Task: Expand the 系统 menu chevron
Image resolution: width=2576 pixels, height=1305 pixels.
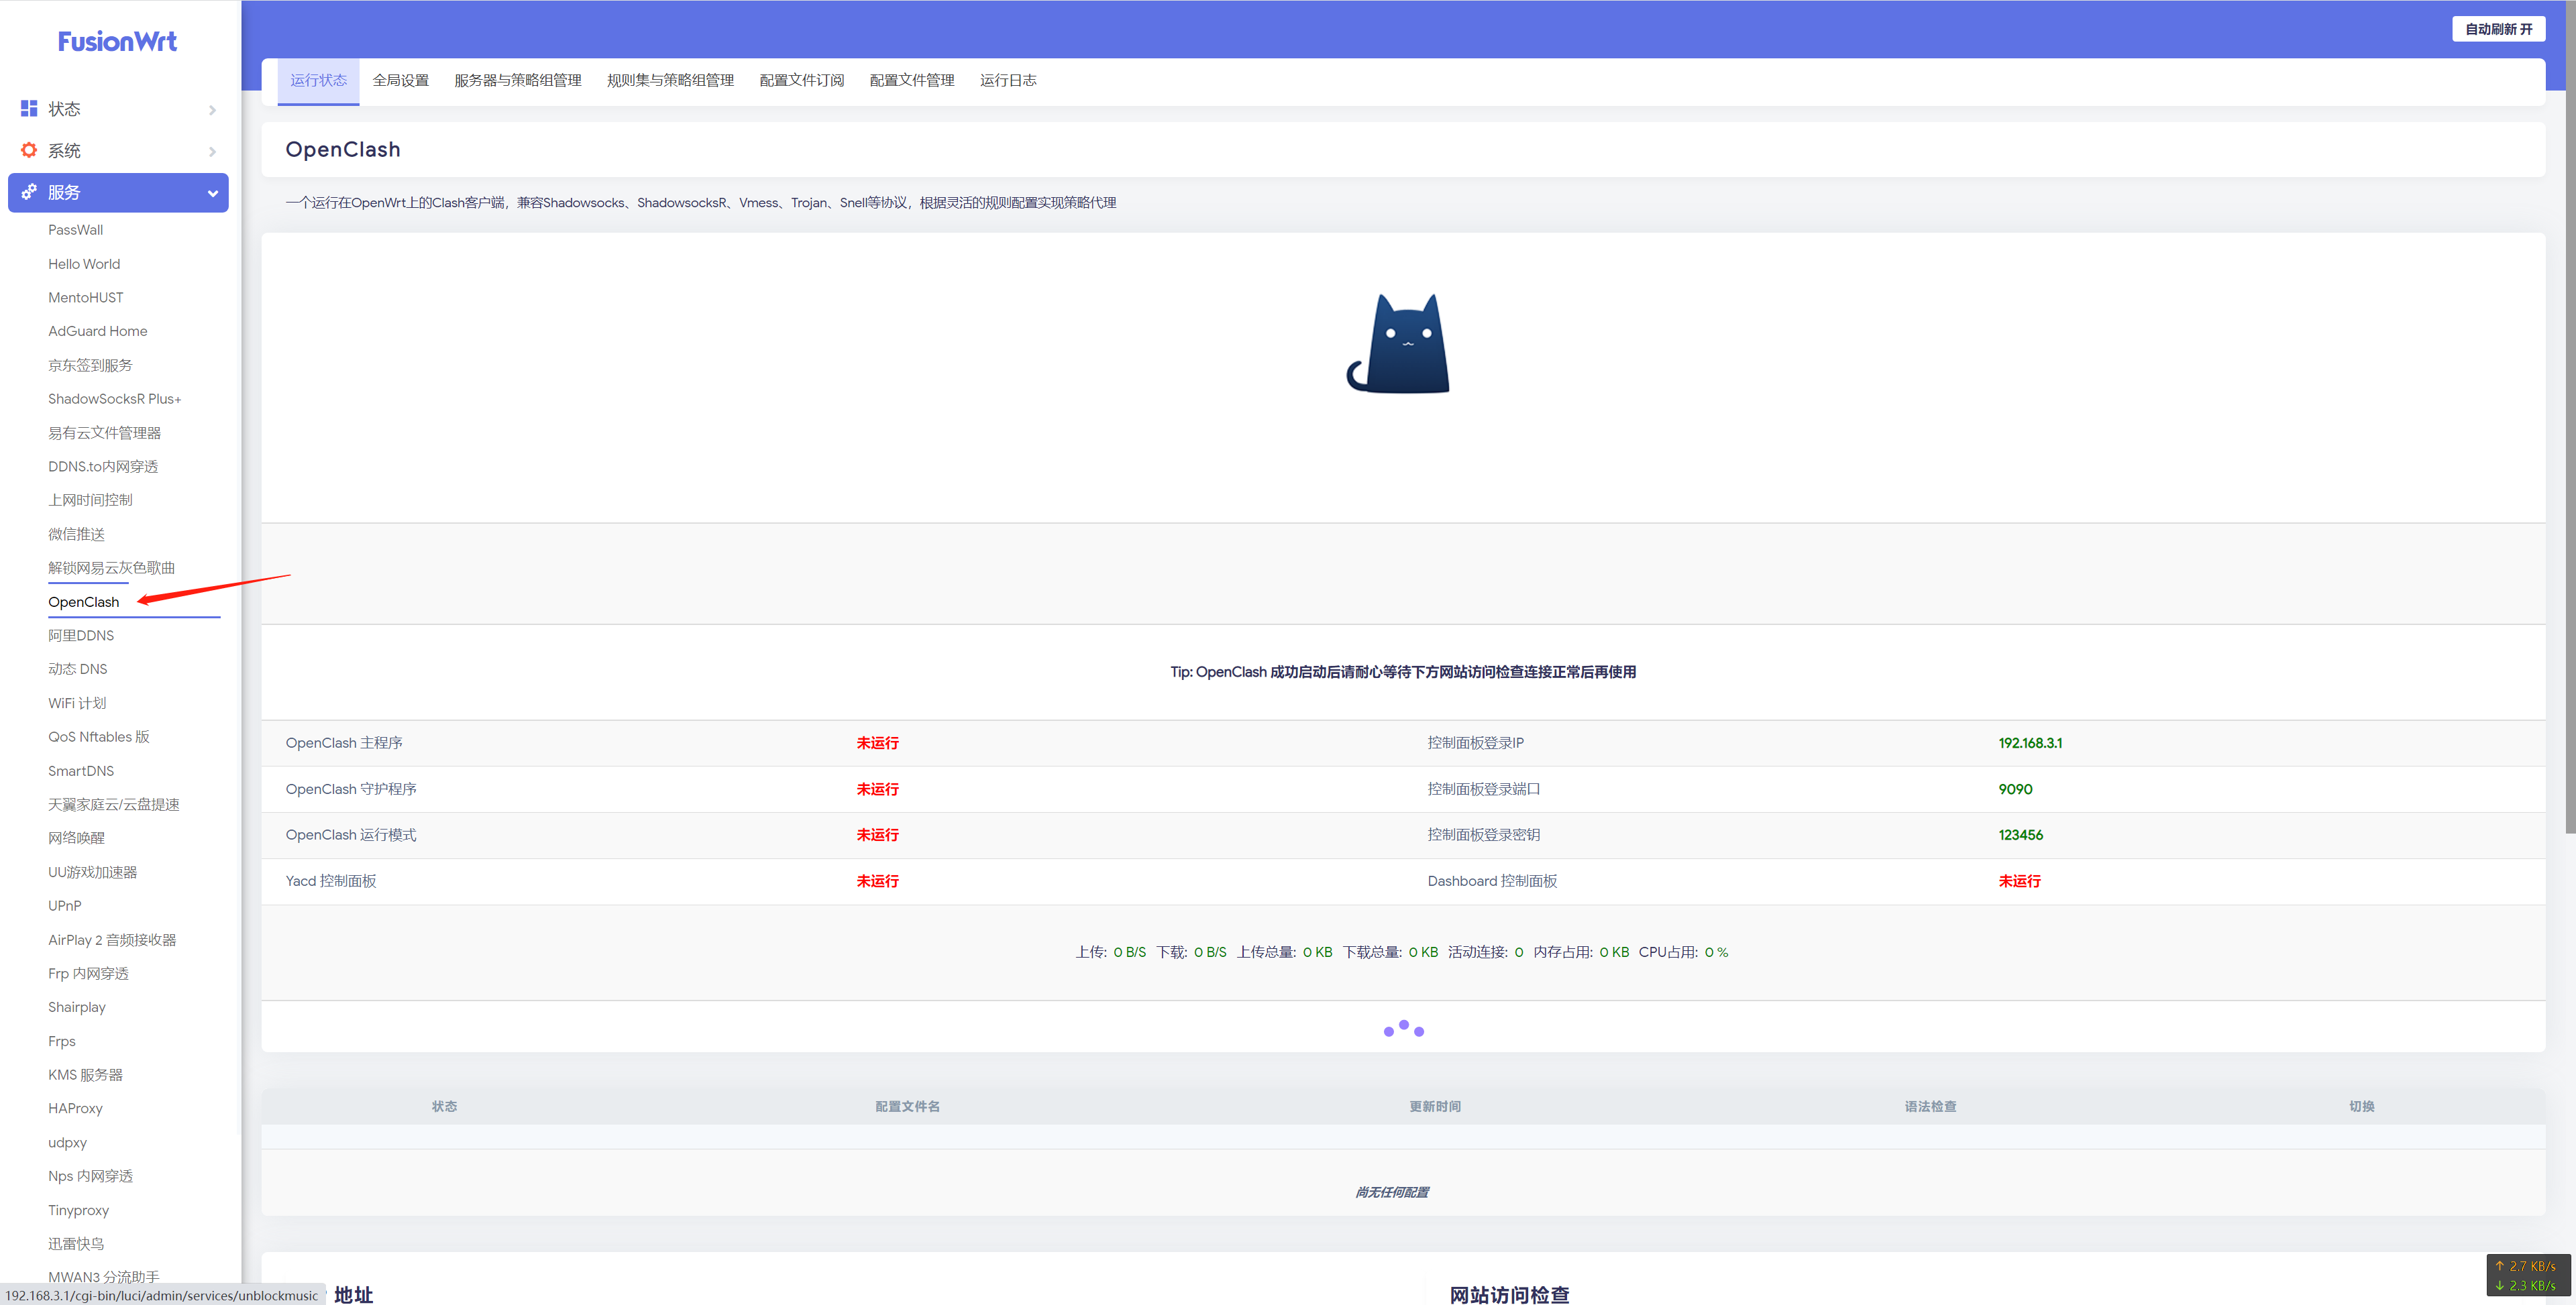Action: [x=212, y=152]
